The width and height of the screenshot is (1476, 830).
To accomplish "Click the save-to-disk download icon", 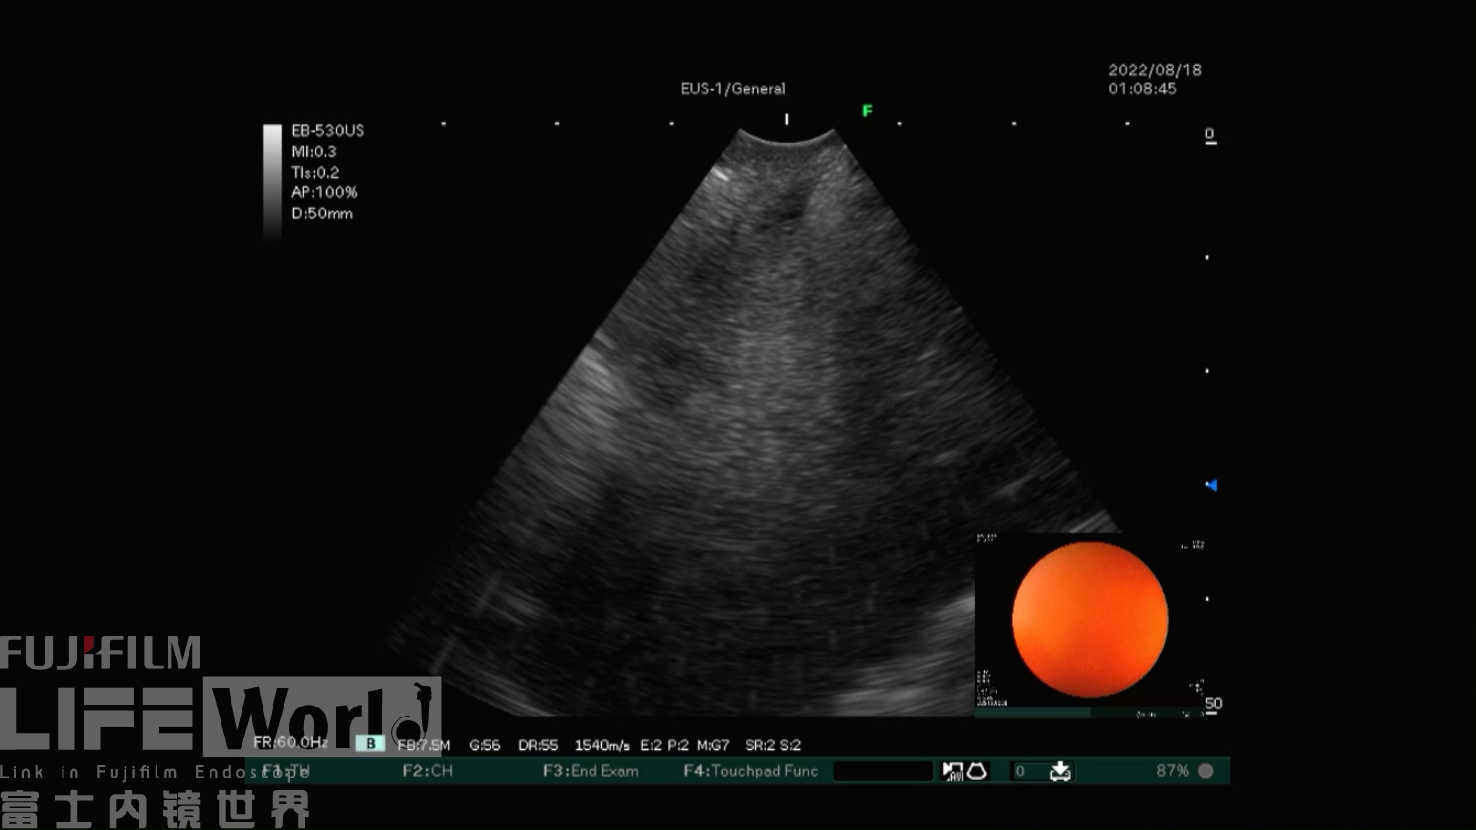I will point(1060,771).
